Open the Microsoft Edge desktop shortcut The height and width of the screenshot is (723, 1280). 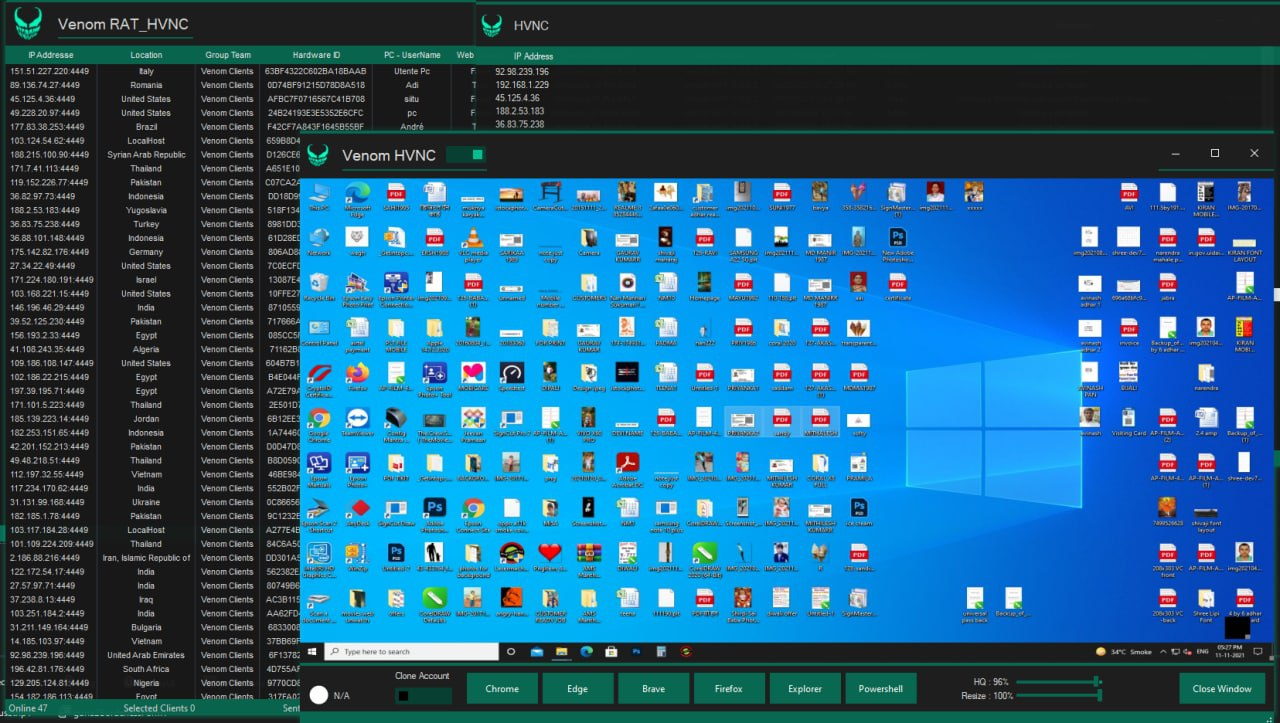click(357, 195)
